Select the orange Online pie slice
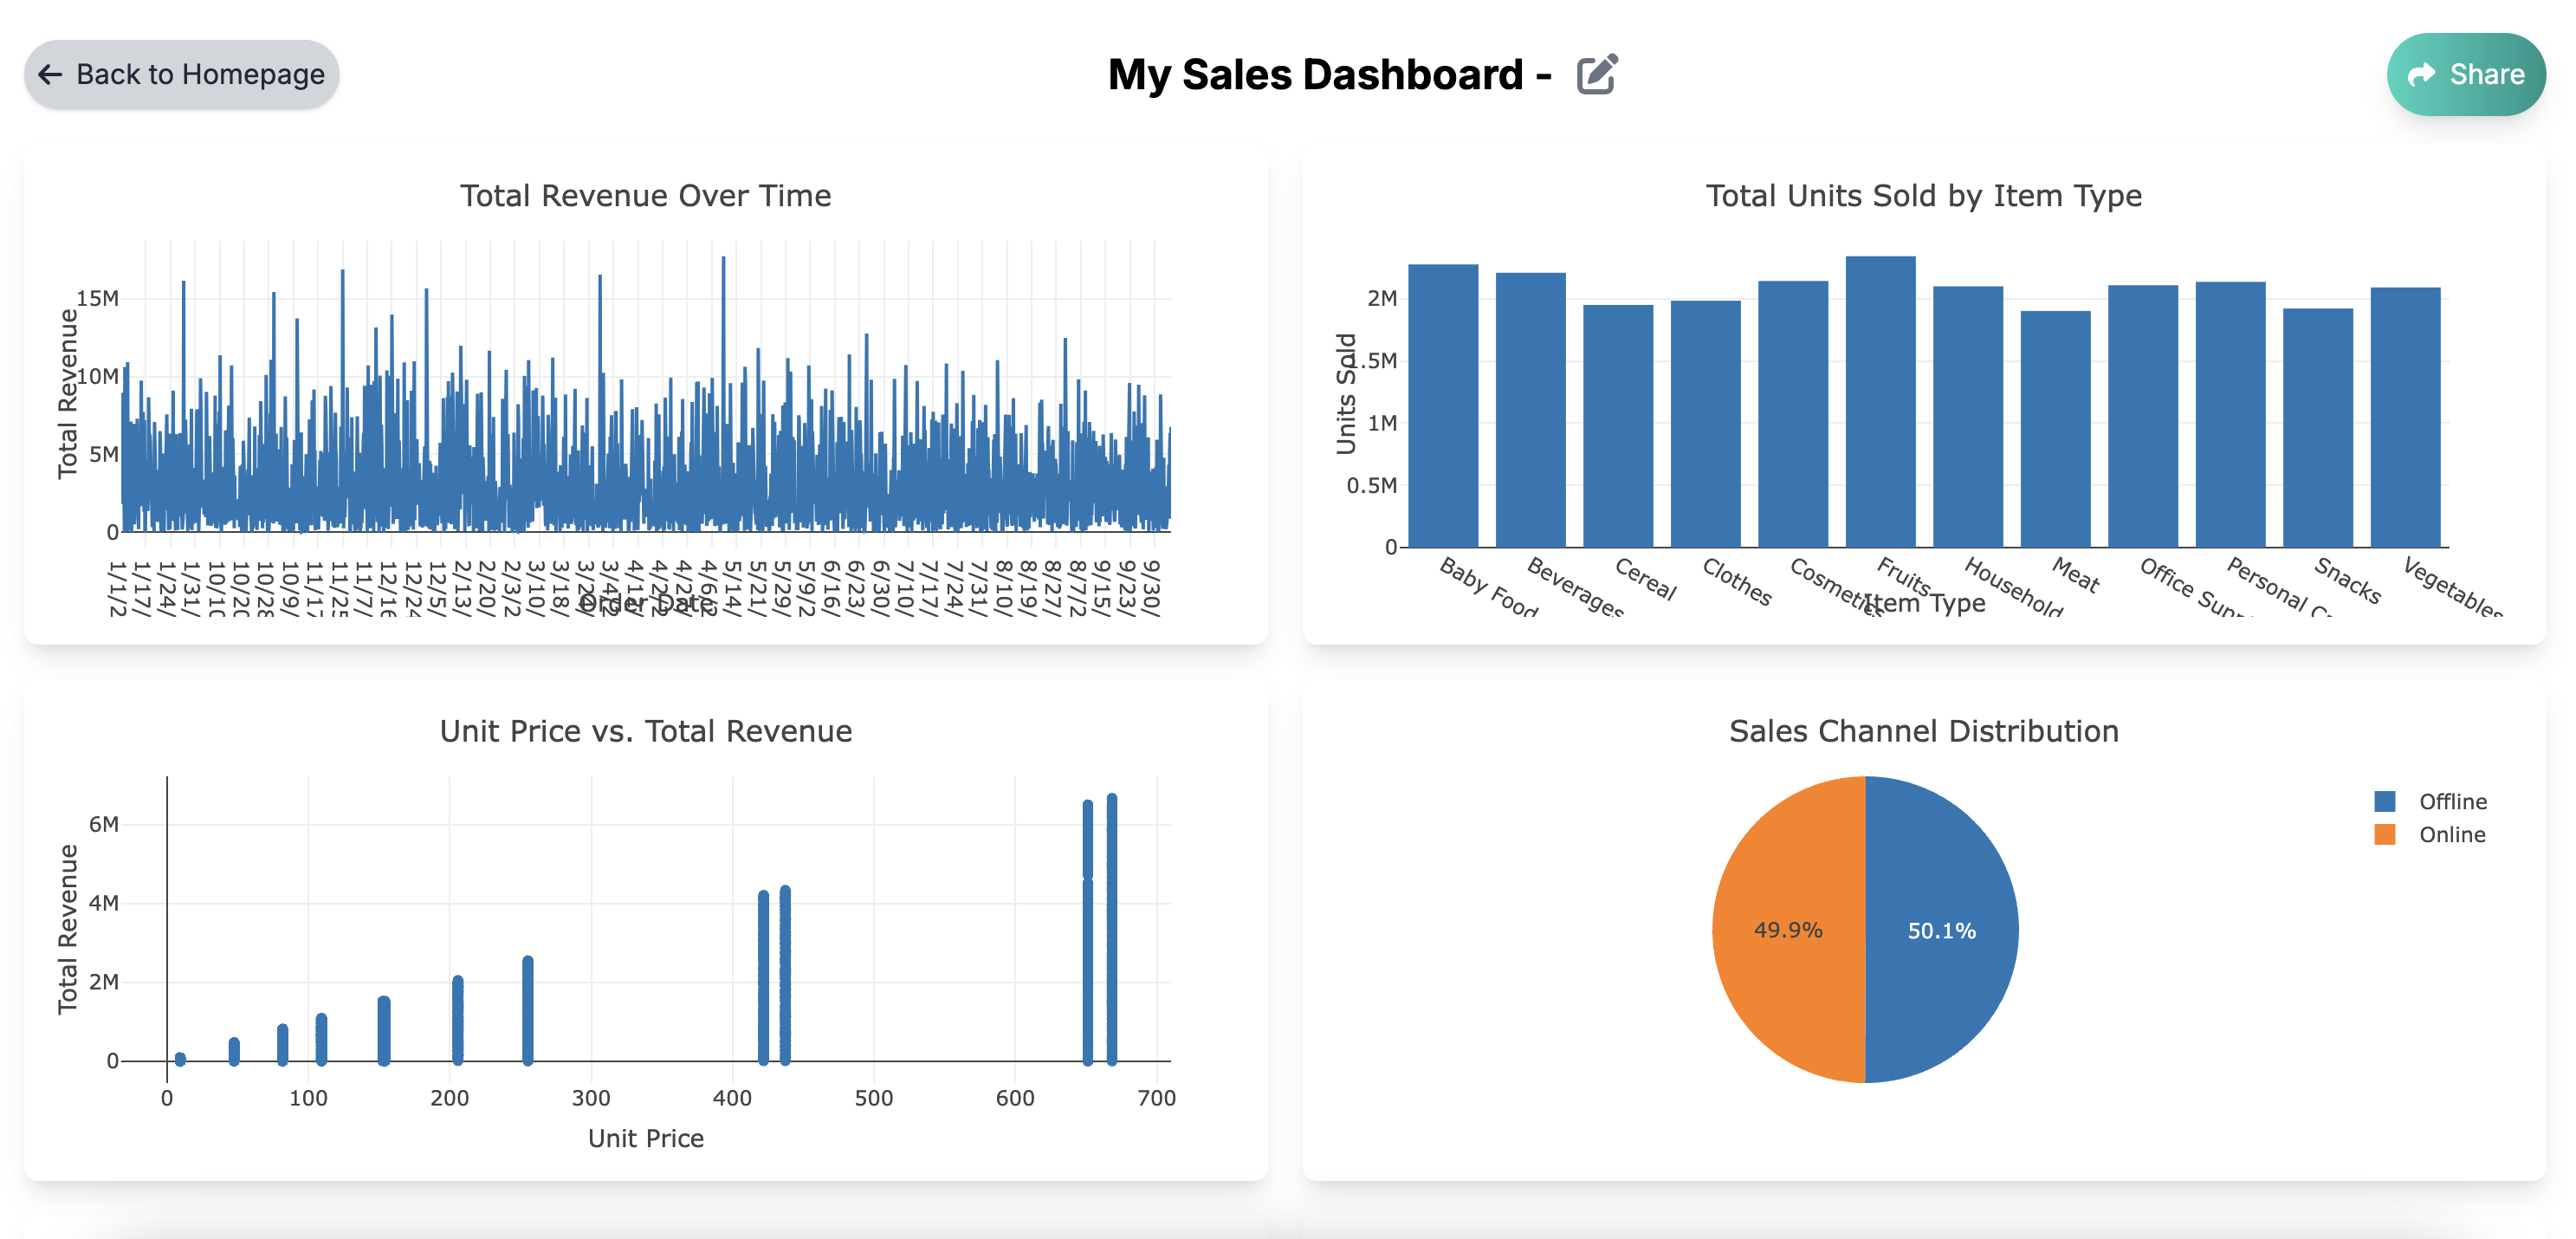Image resolution: width=2576 pixels, height=1239 pixels. (1790, 930)
